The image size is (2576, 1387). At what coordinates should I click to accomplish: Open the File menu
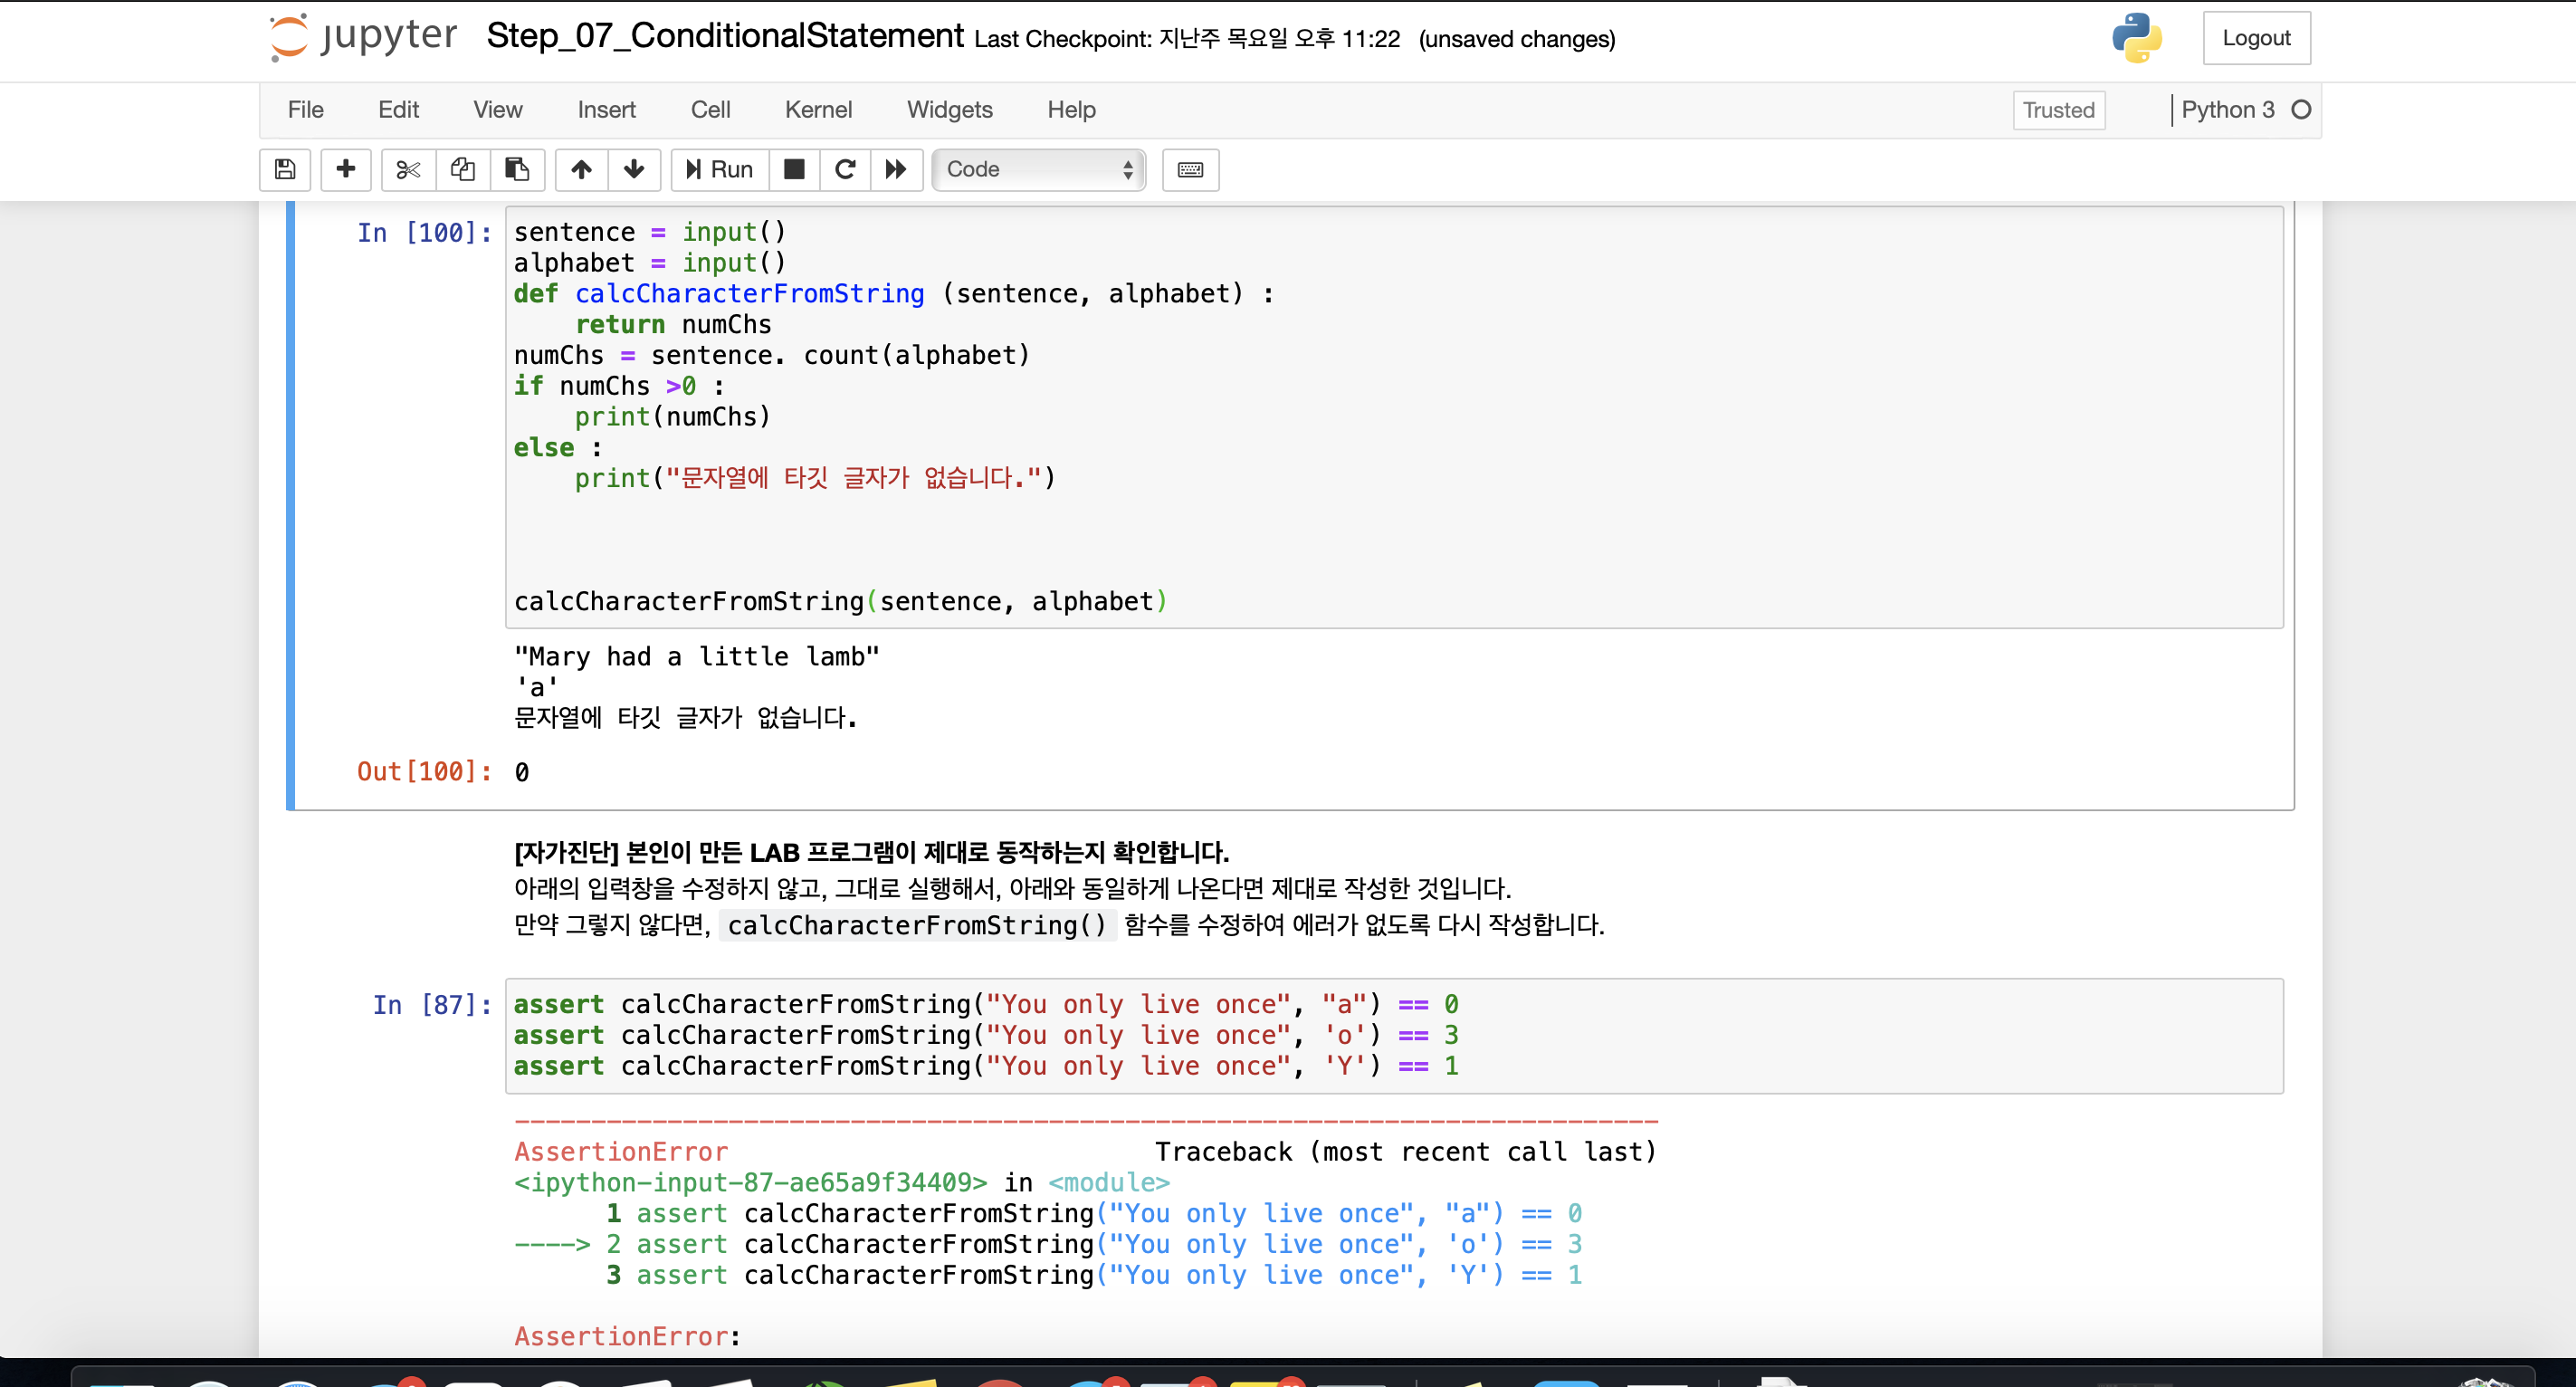coord(305,110)
